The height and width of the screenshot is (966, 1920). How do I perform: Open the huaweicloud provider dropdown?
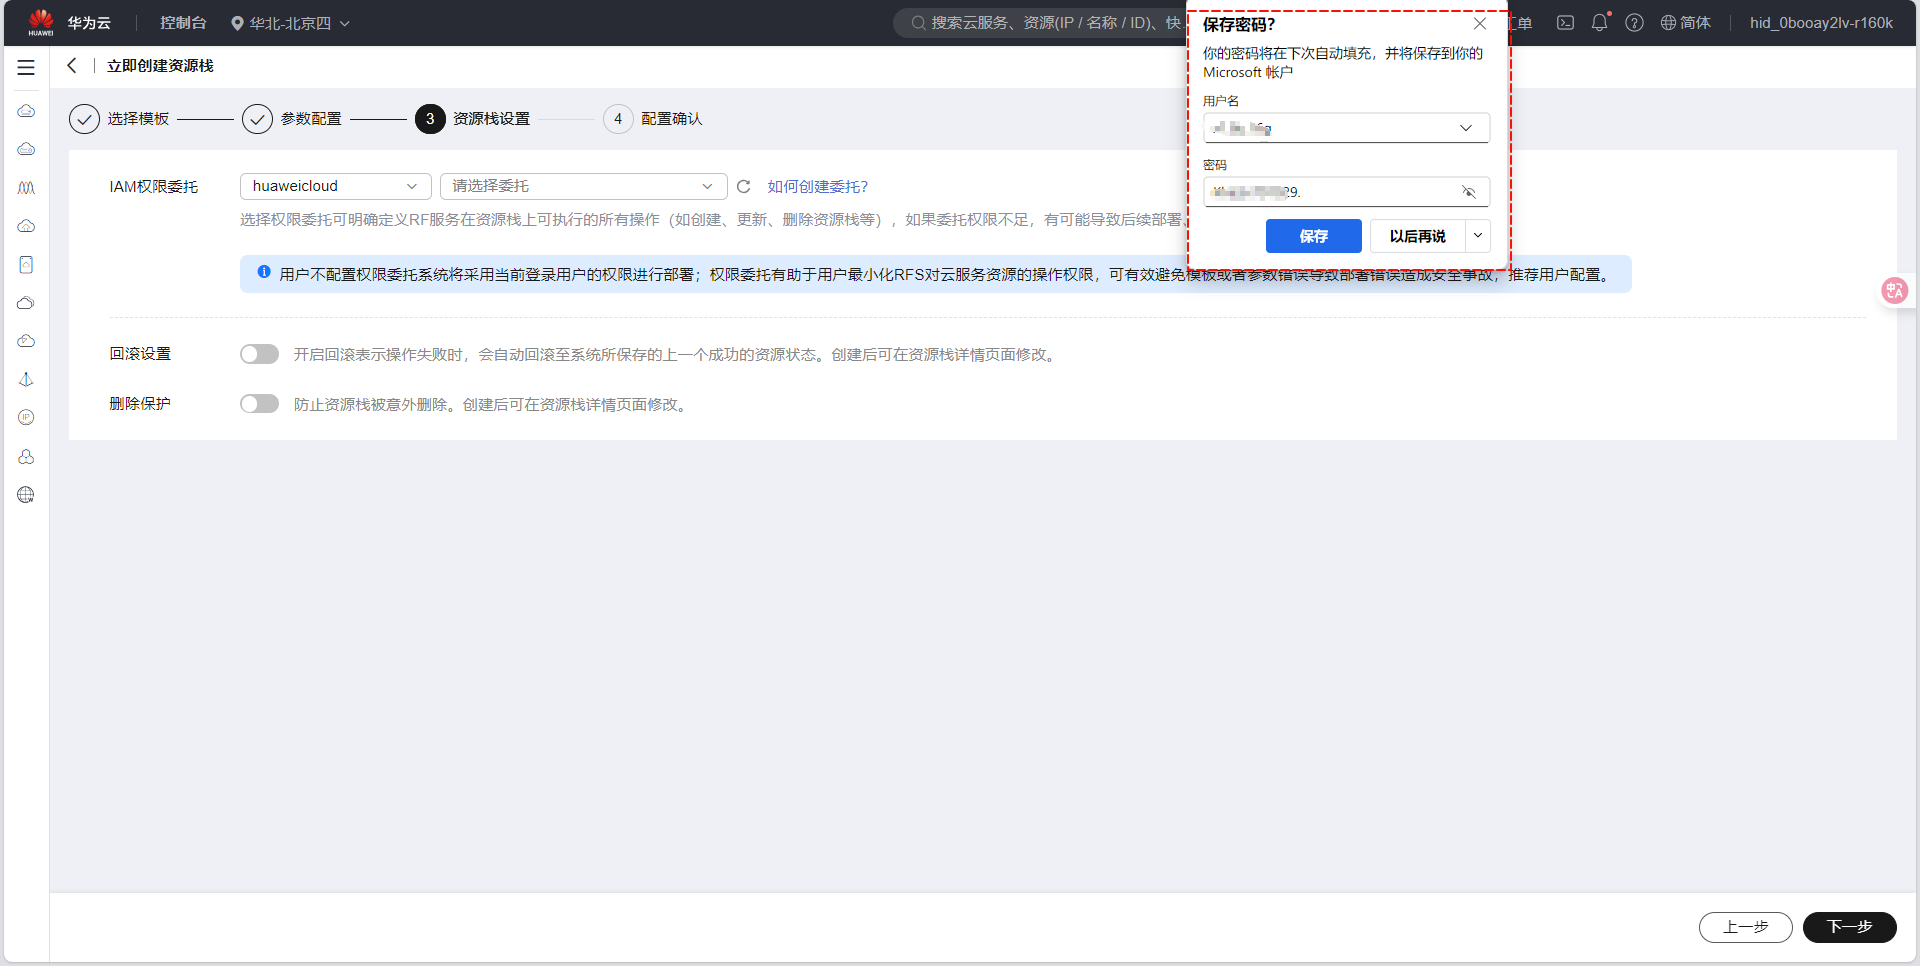[336, 186]
